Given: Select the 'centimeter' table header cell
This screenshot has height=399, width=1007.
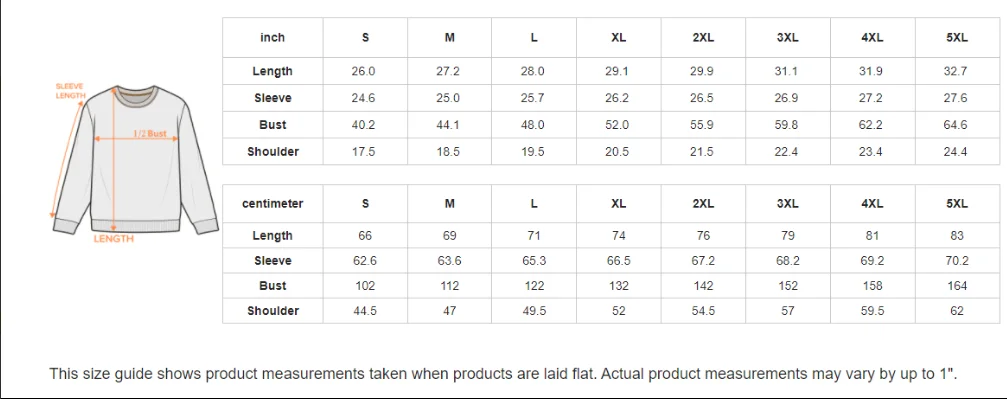Looking at the screenshot, I should click(272, 203).
